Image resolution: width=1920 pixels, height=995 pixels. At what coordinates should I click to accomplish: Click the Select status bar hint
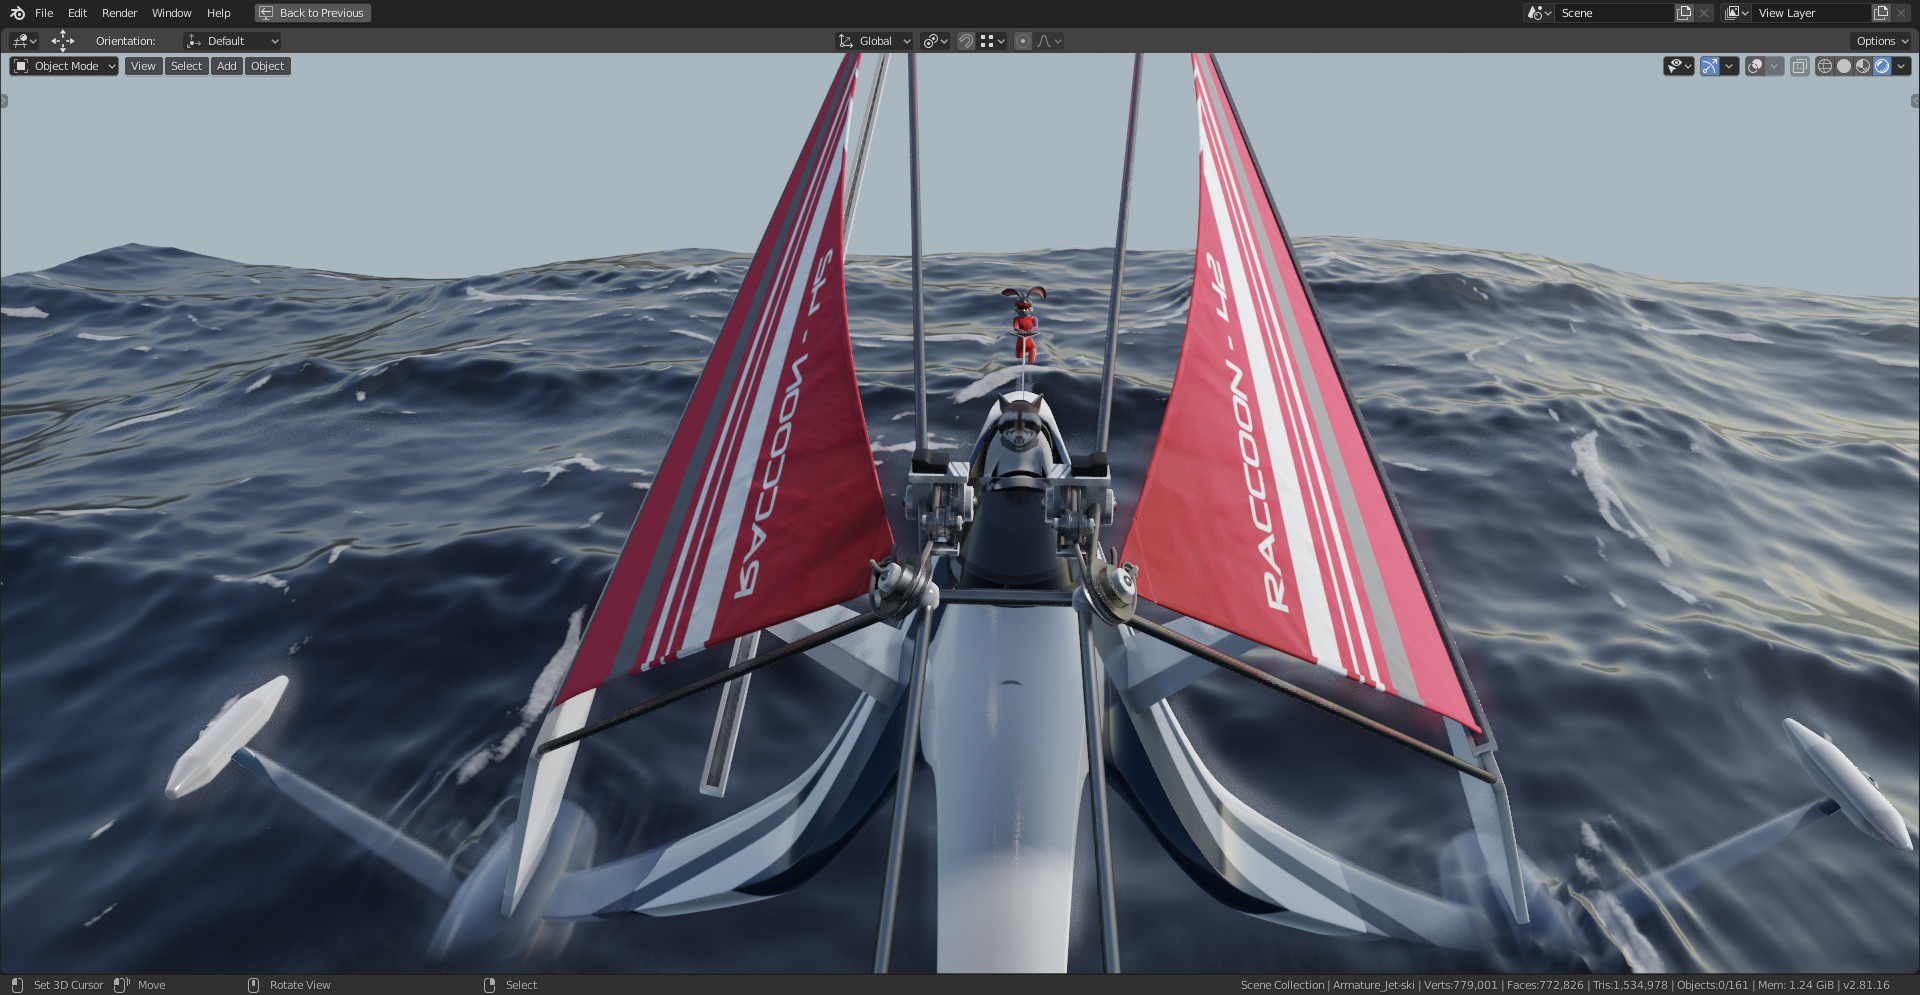click(x=521, y=985)
